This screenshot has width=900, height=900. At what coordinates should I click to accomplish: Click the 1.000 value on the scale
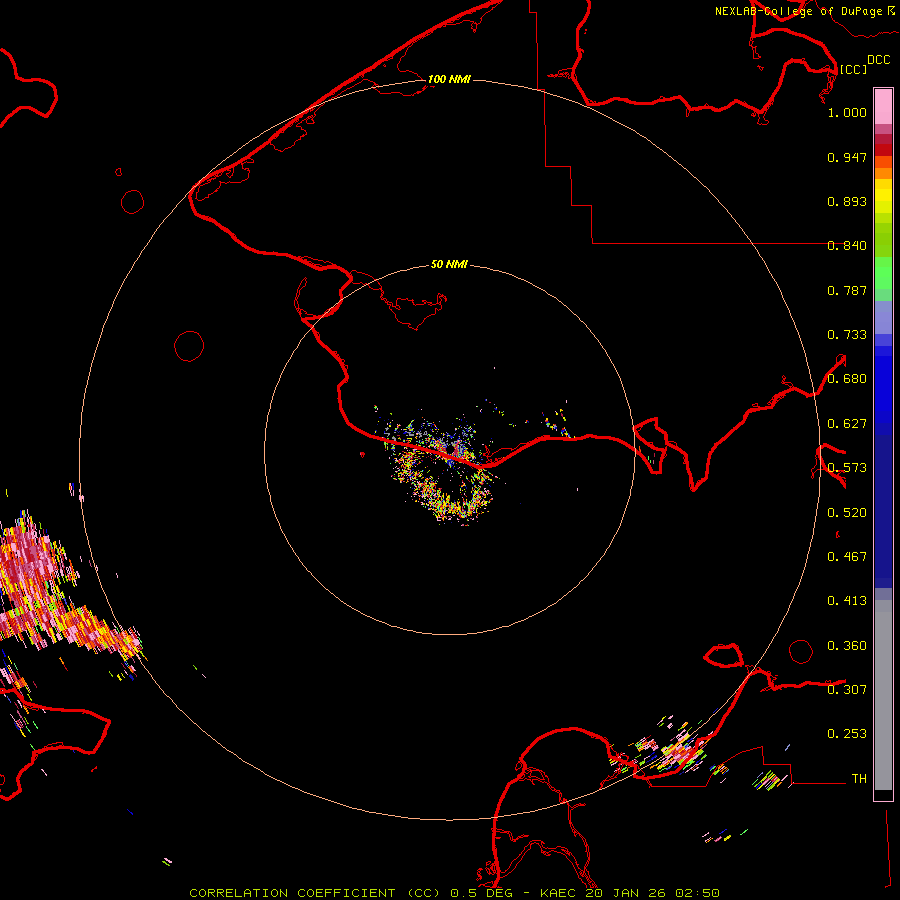point(847,113)
